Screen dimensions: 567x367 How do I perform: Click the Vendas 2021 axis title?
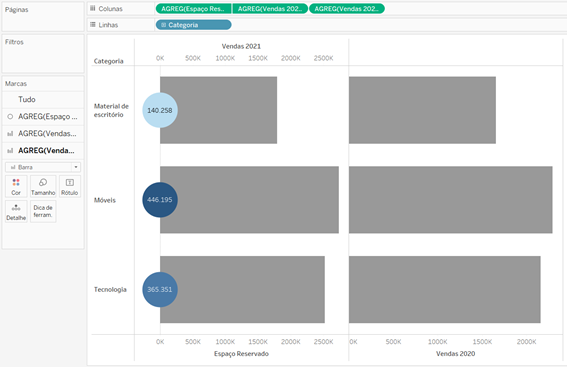click(x=241, y=46)
